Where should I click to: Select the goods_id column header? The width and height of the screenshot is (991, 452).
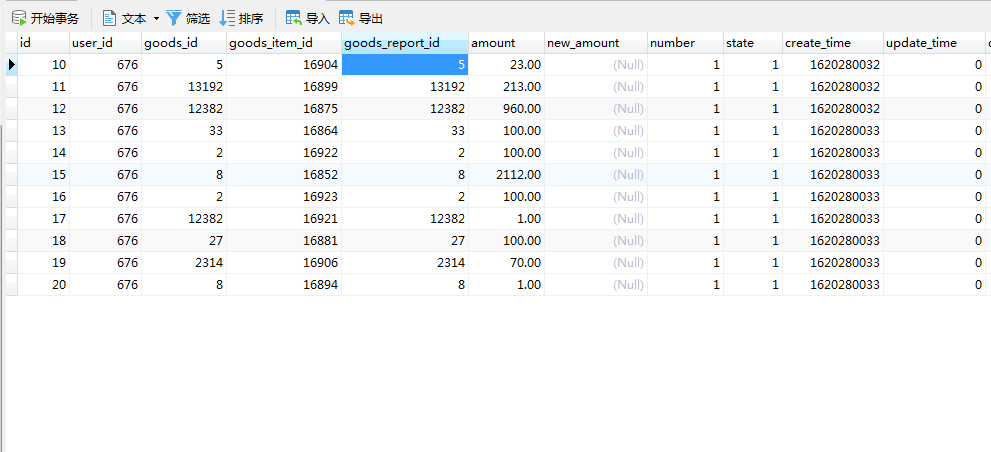pyautogui.click(x=184, y=43)
